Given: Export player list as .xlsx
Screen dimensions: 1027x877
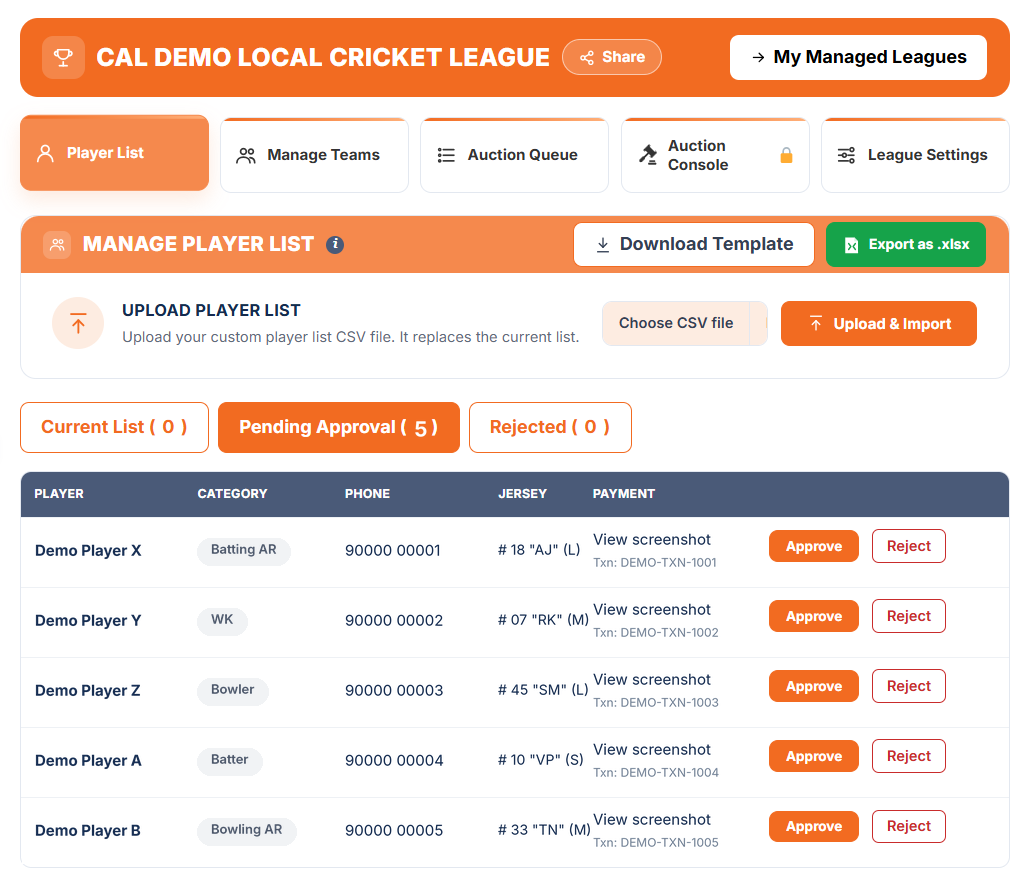Looking at the screenshot, I should tap(906, 244).
